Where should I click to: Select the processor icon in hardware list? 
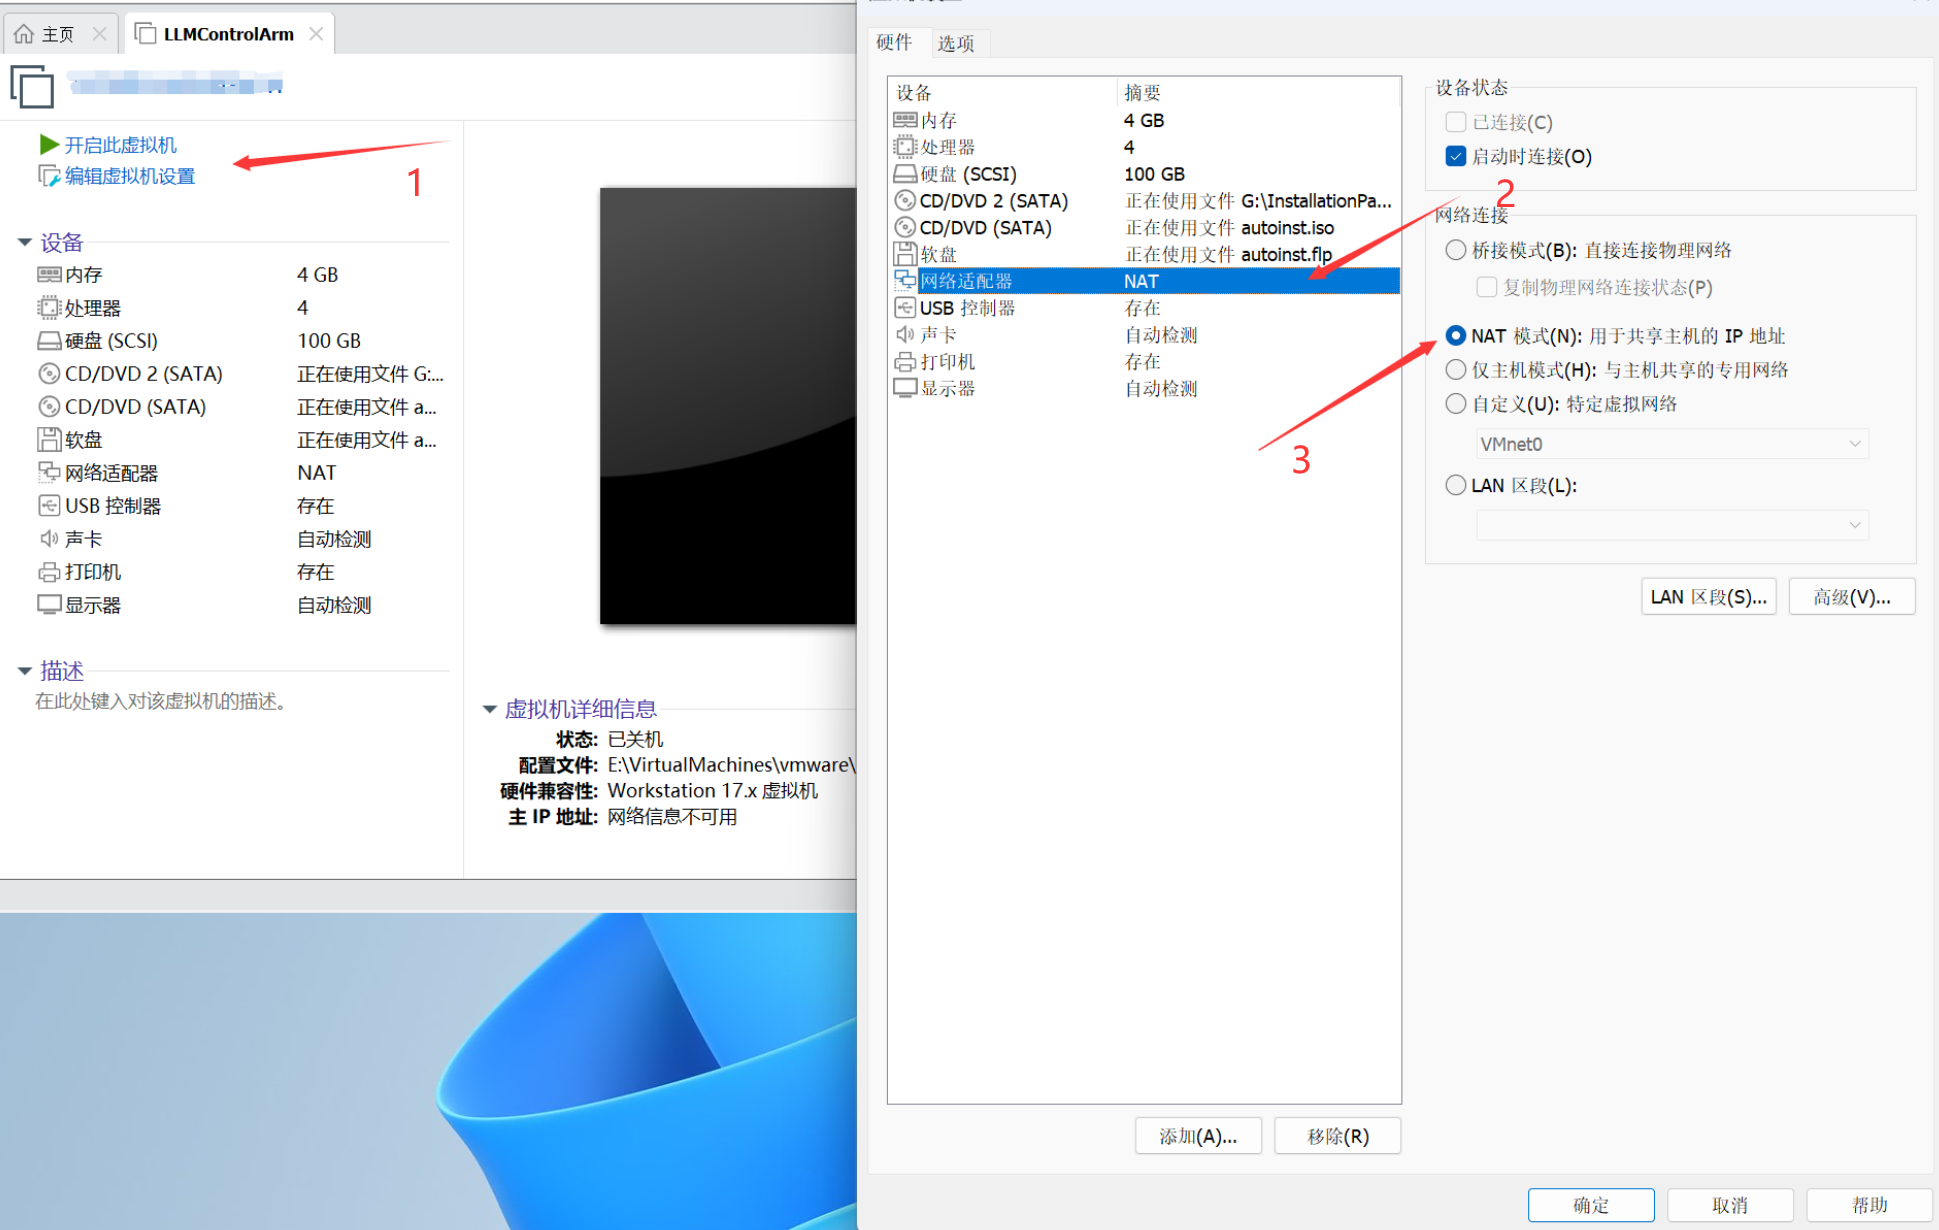click(x=905, y=147)
